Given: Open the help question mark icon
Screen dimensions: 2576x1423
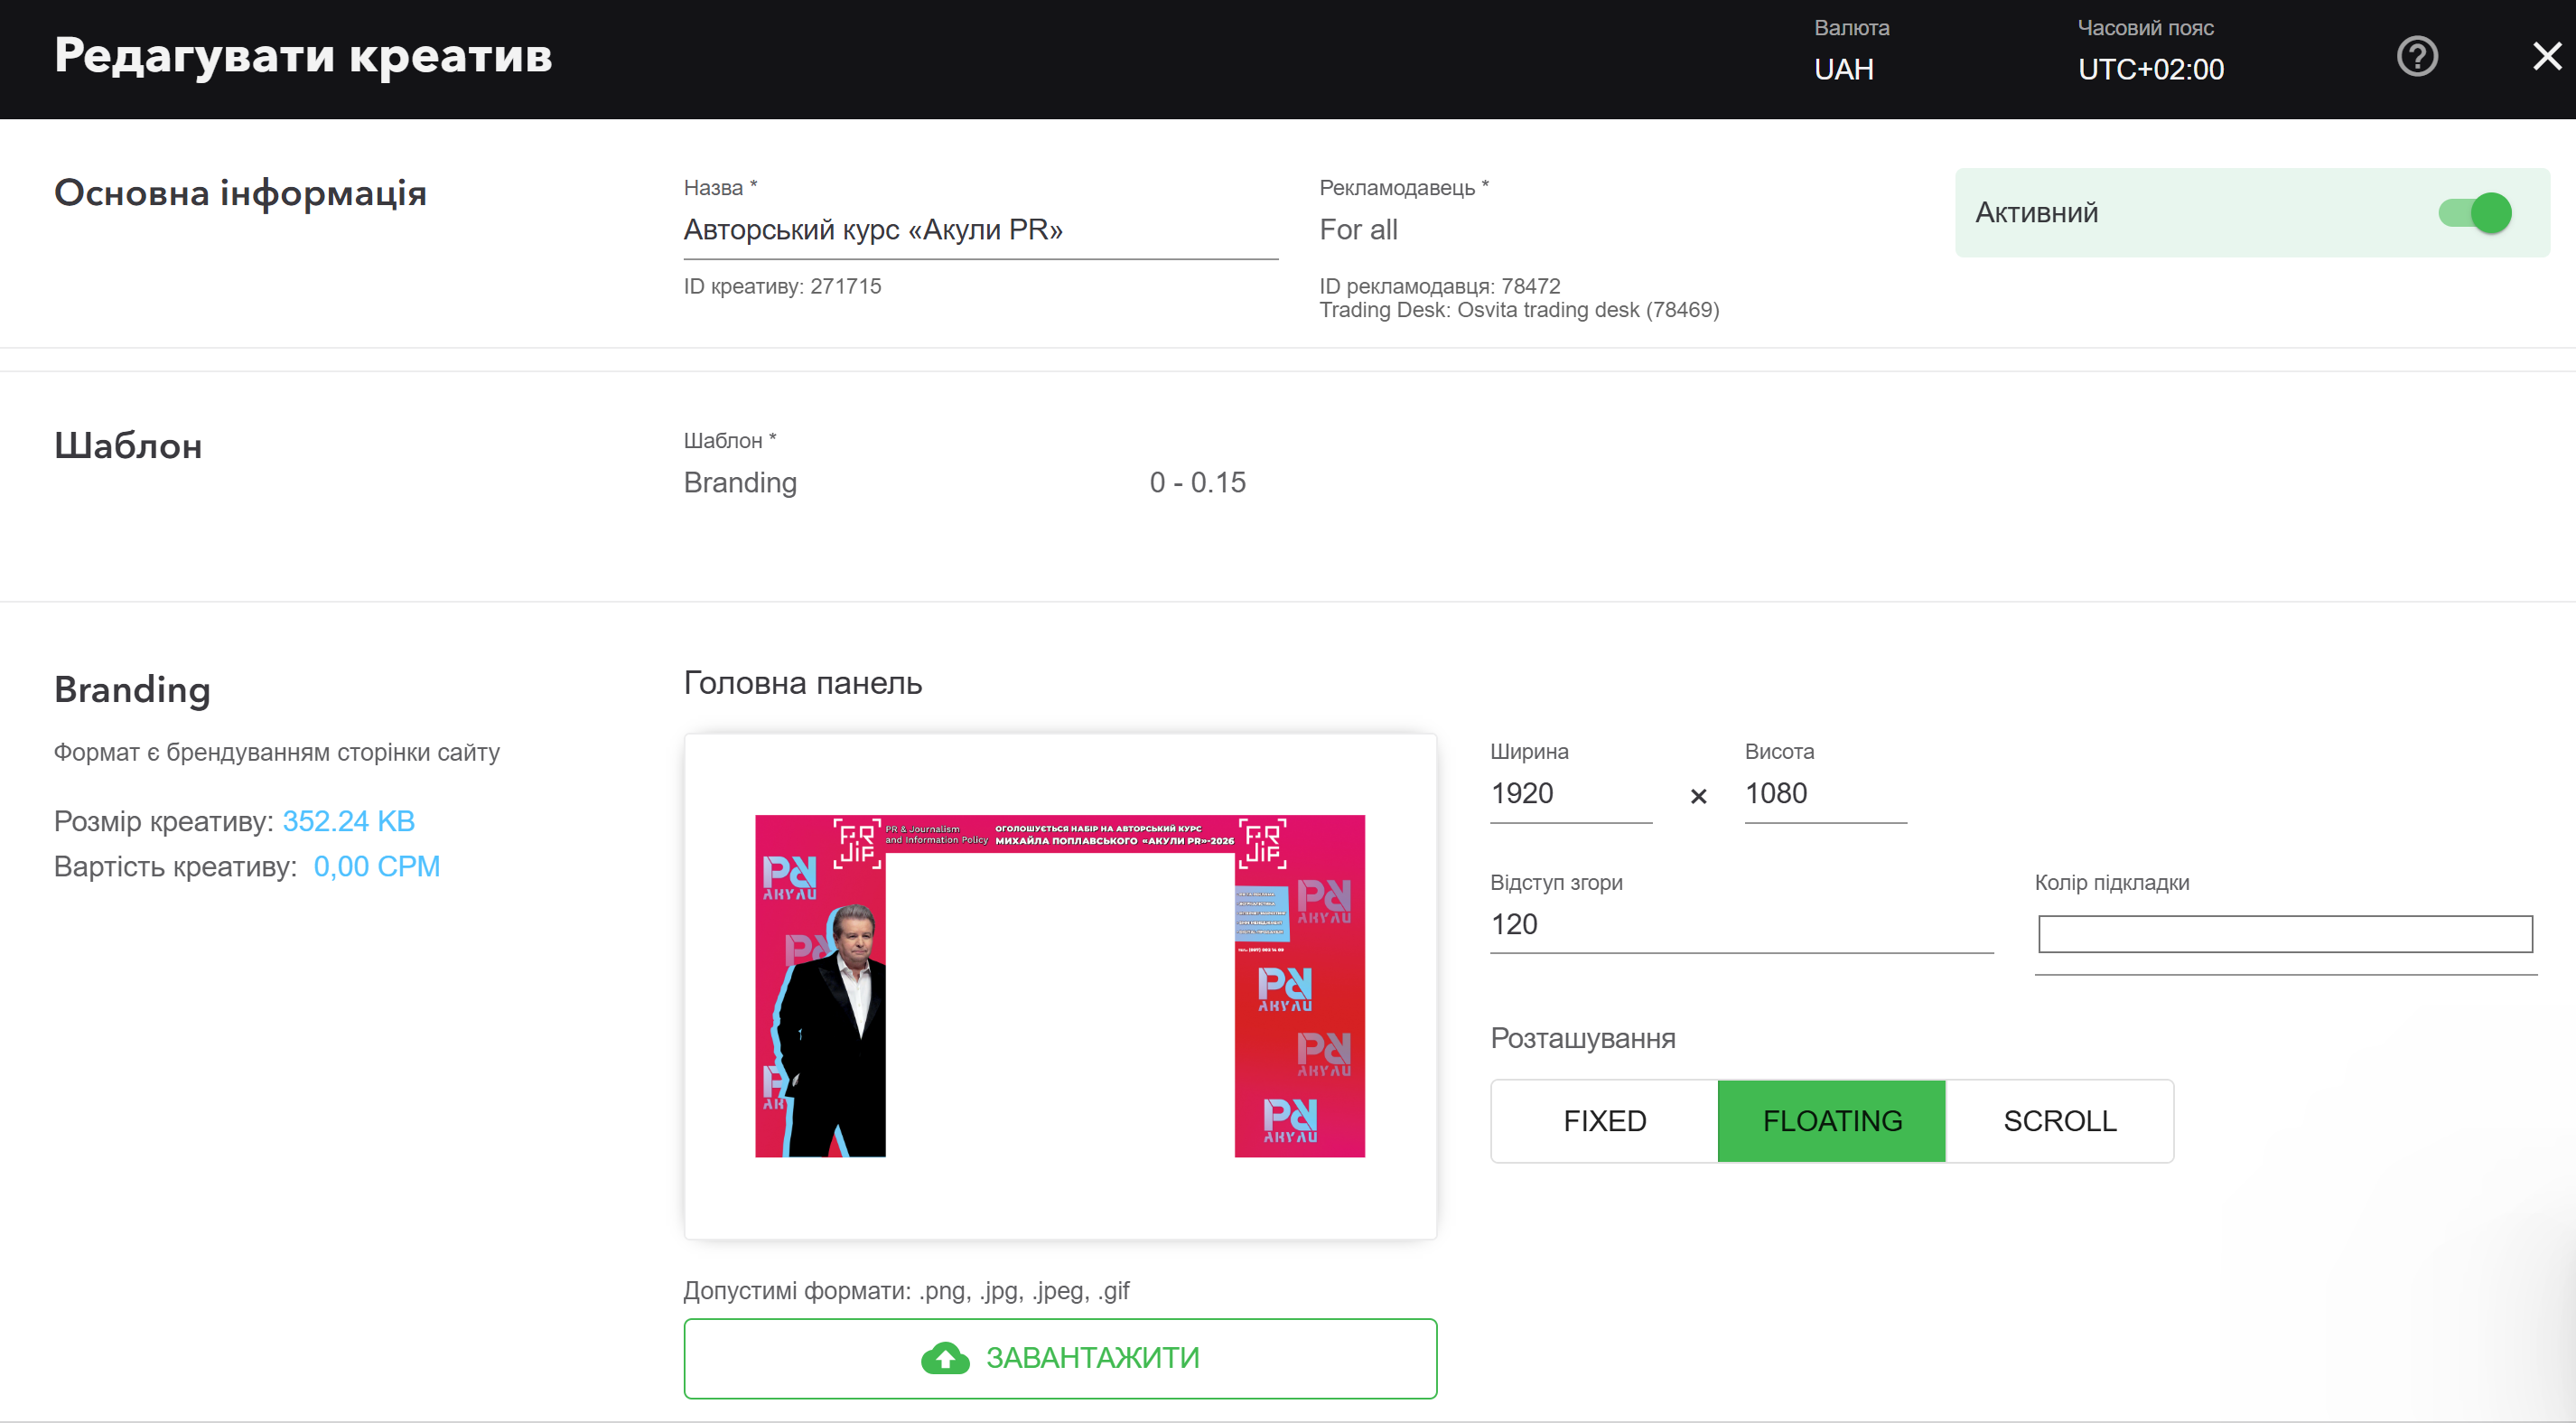Looking at the screenshot, I should pyautogui.click(x=2416, y=56).
